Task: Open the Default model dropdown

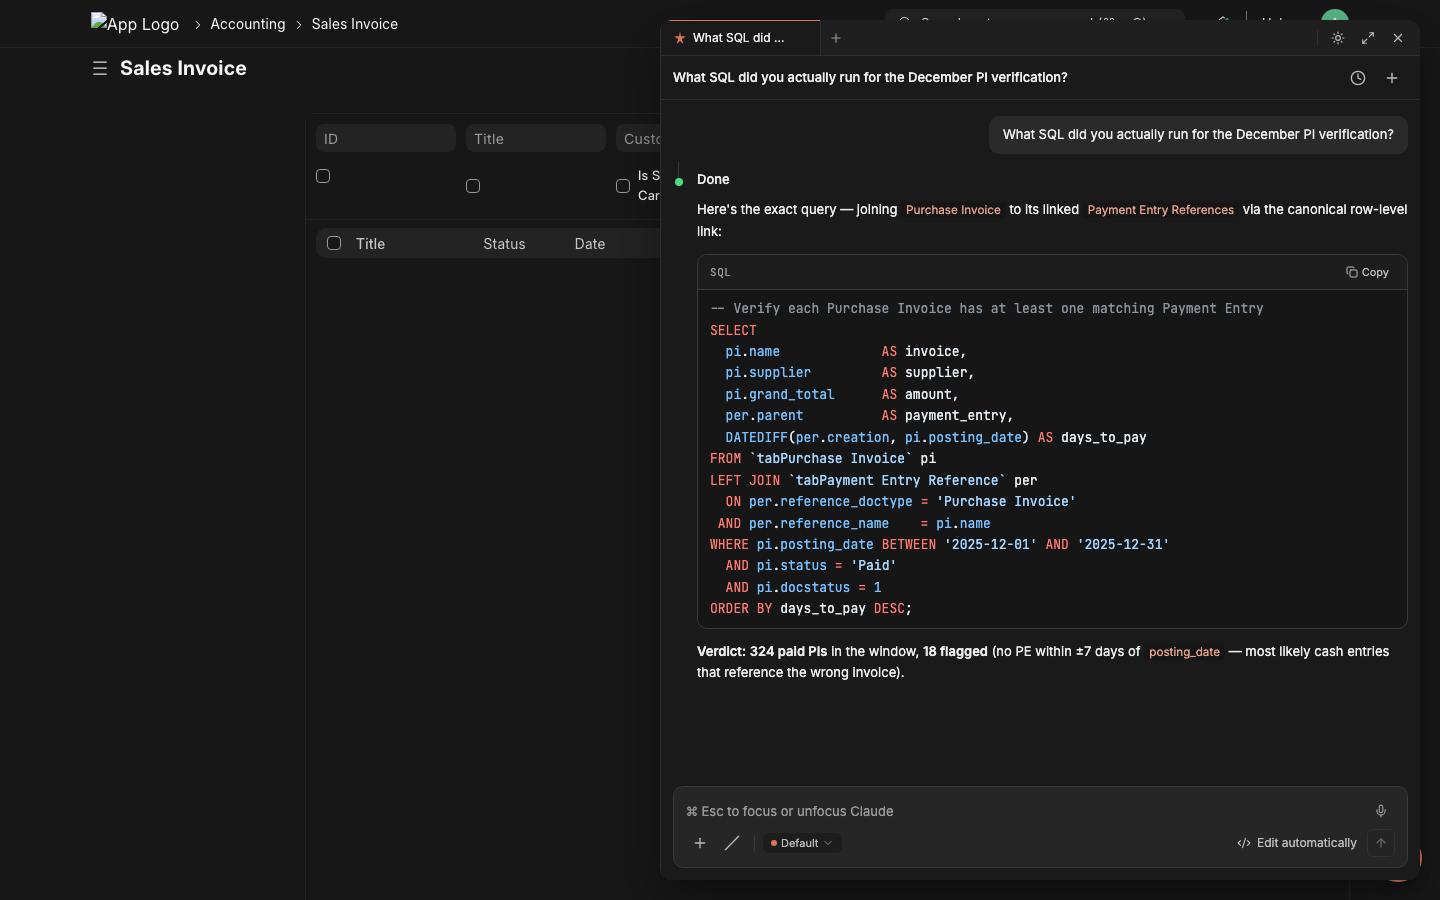Action: [802, 843]
